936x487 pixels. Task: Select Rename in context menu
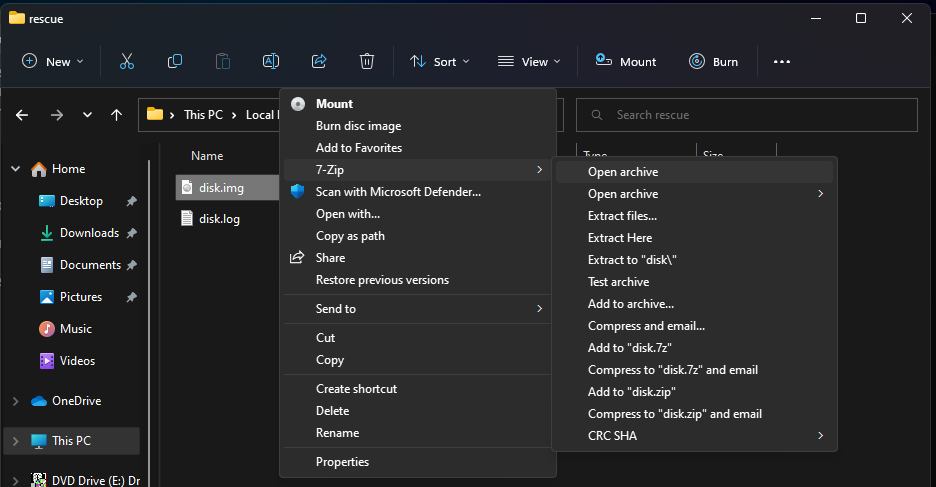pyautogui.click(x=418, y=433)
